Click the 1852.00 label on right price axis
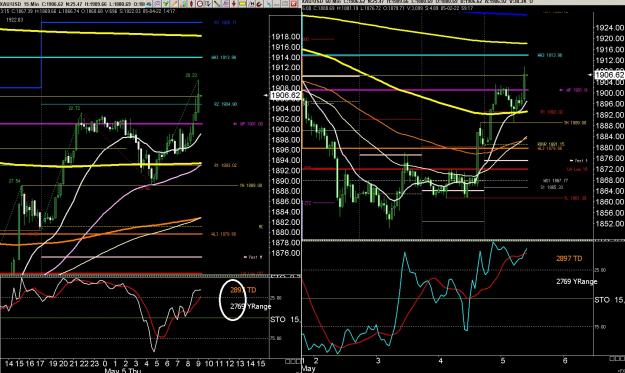625x373 pixels. point(610,224)
